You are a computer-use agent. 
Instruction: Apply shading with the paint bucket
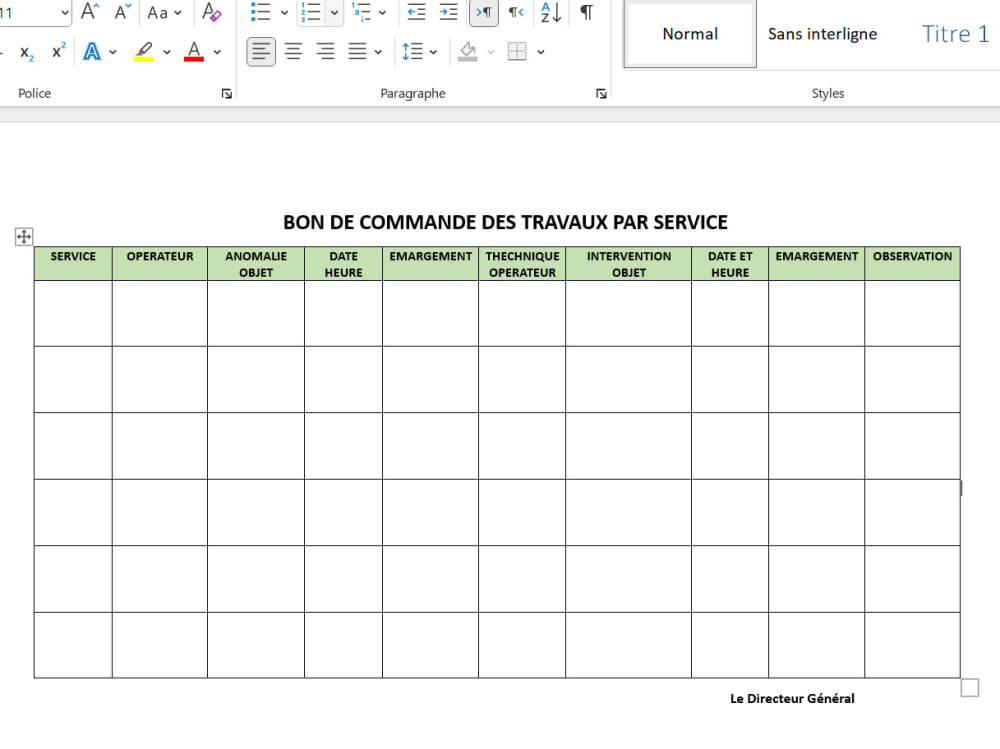click(467, 52)
